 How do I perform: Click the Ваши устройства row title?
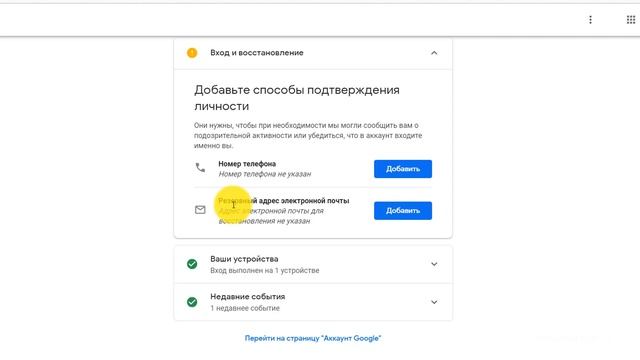244,259
